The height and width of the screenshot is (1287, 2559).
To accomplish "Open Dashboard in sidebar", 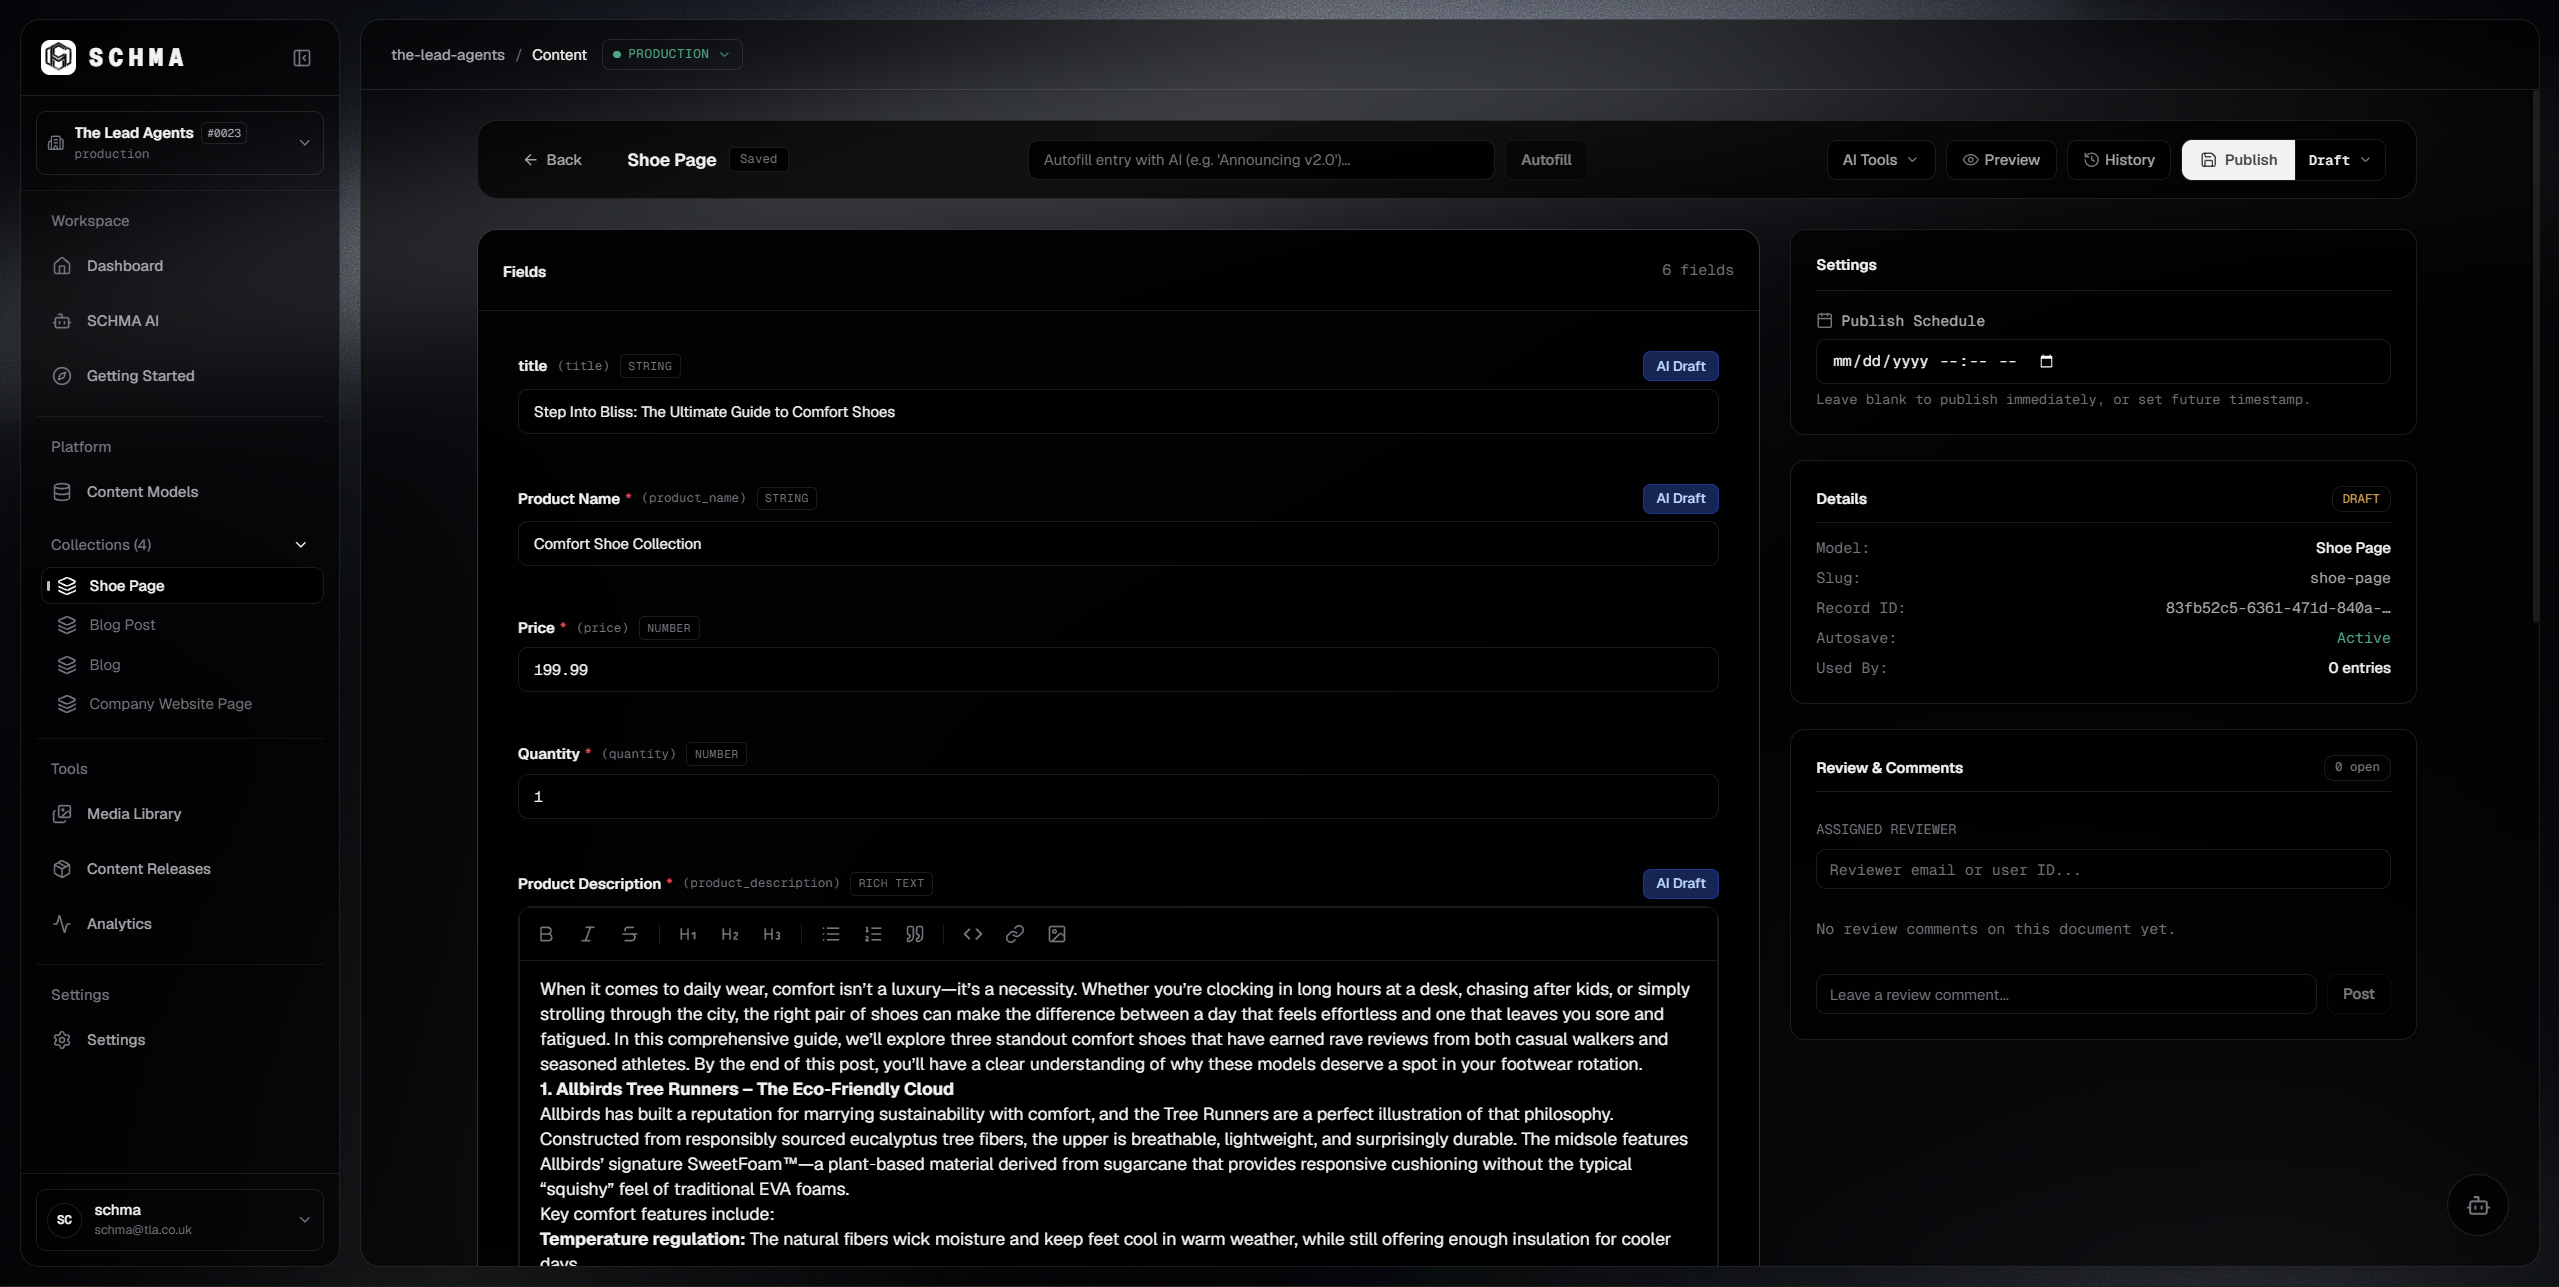I will [x=180, y=266].
